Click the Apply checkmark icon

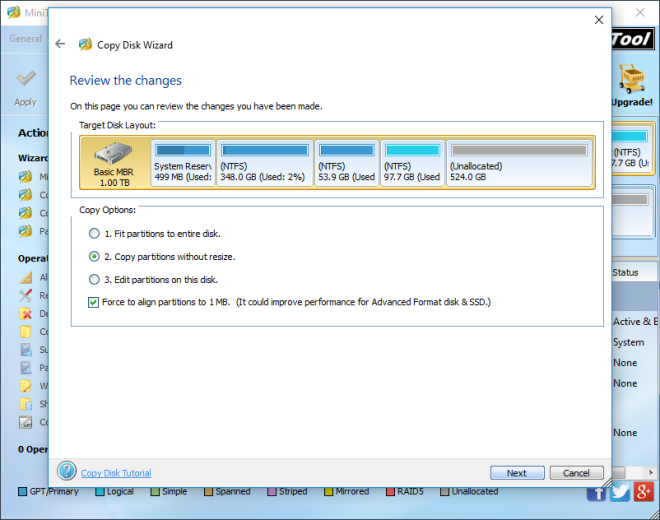pyautogui.click(x=26, y=79)
